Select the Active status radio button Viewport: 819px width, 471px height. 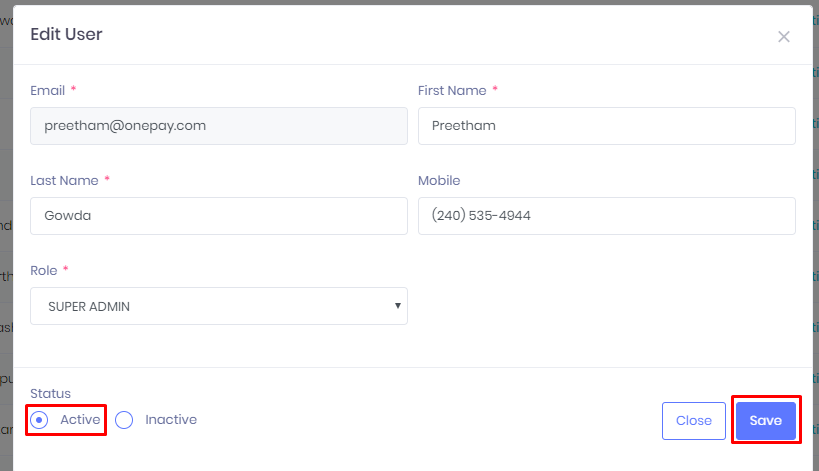(39, 420)
